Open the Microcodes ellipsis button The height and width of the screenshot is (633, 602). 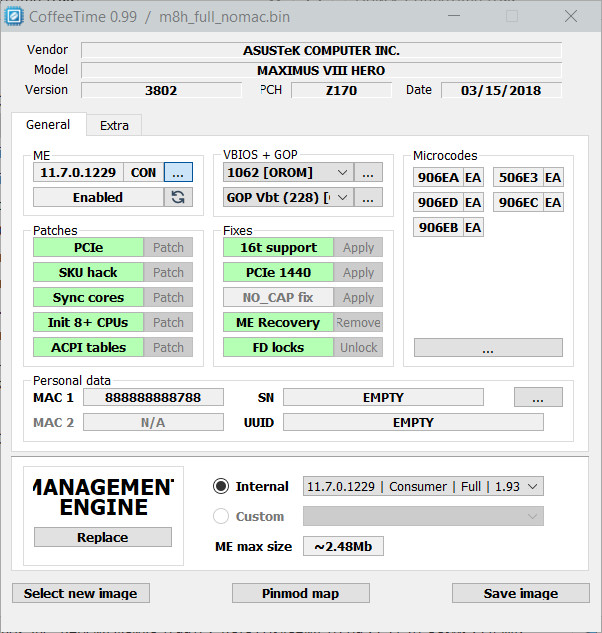[x=488, y=348]
